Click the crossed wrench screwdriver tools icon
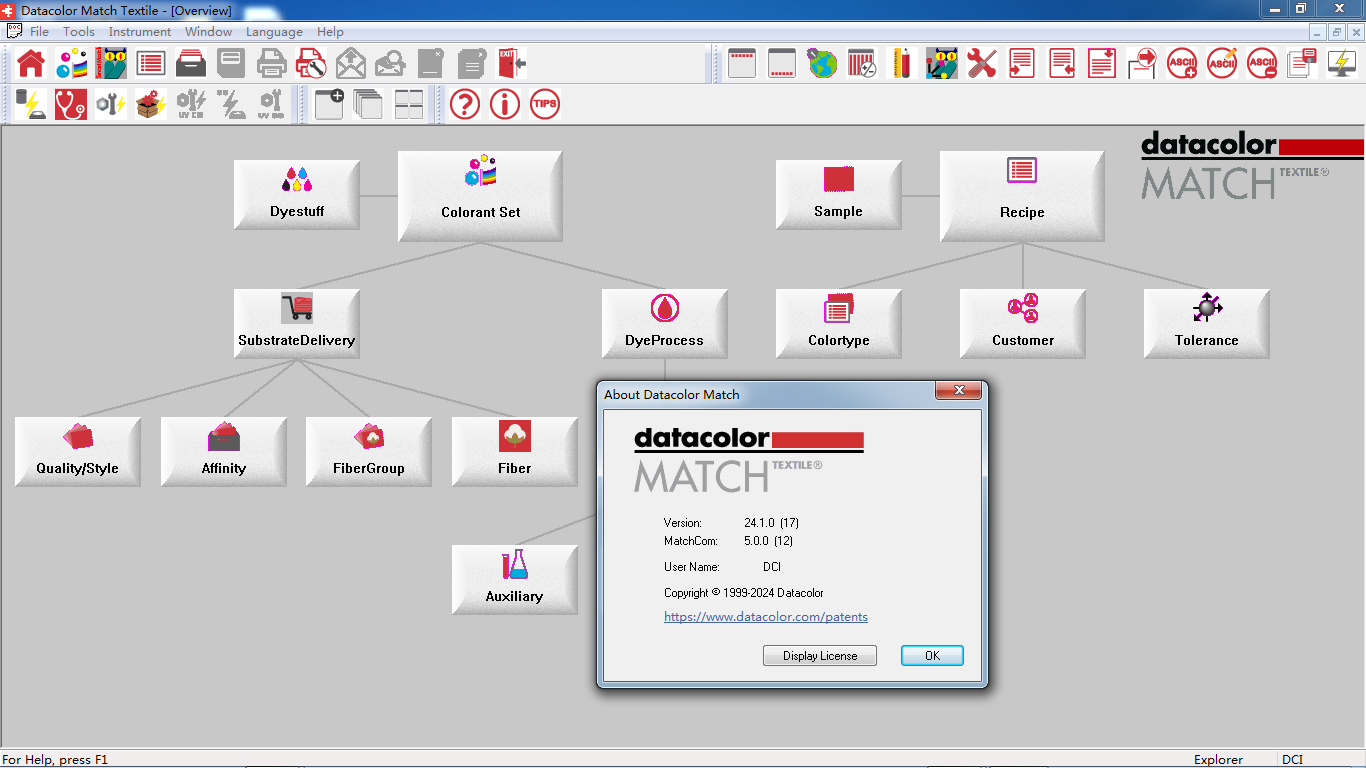1366x768 pixels. [982, 64]
